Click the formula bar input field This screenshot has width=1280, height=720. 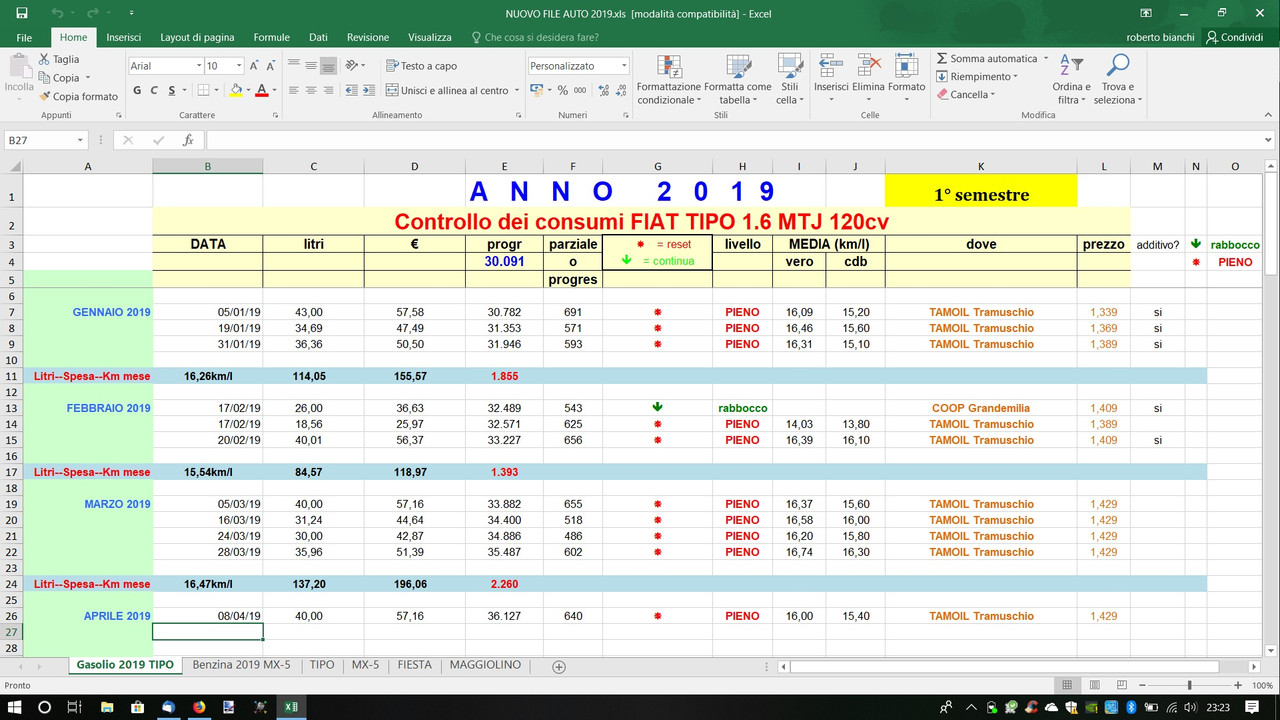(735, 140)
